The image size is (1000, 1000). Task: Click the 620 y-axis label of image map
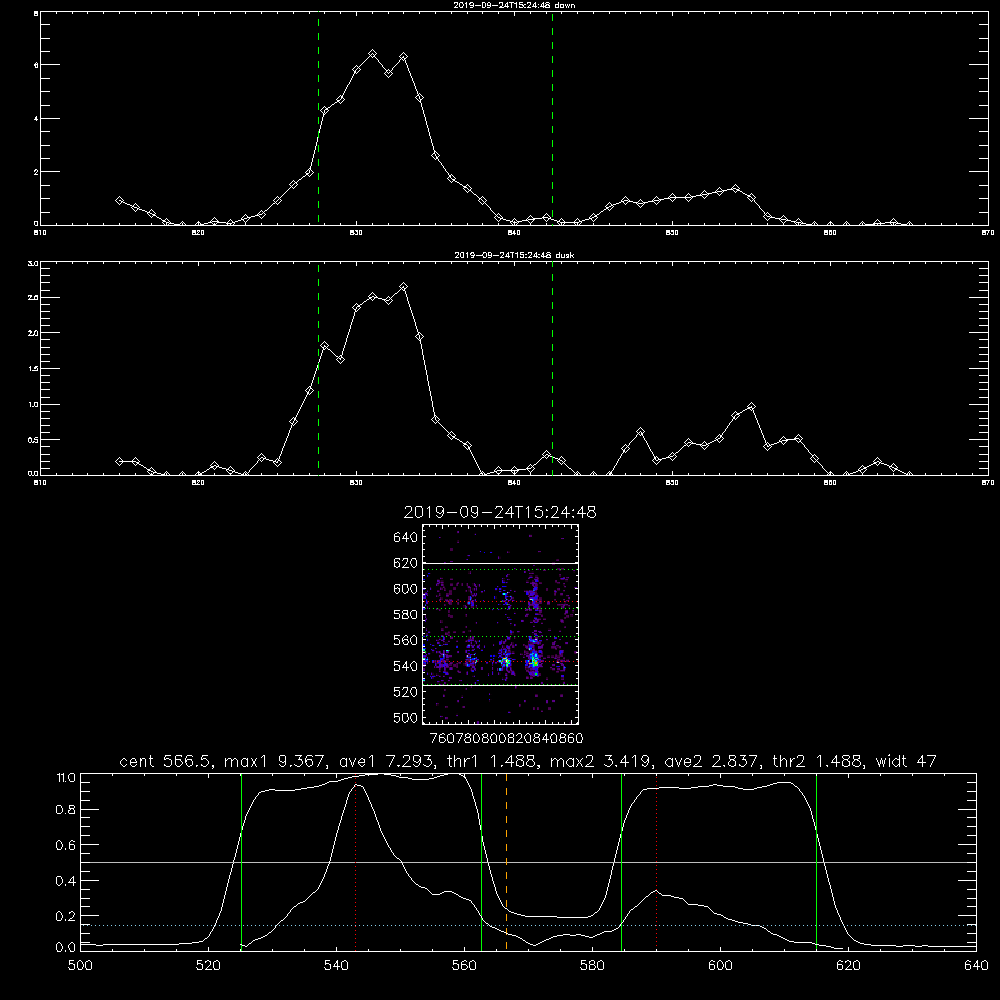tap(405, 563)
